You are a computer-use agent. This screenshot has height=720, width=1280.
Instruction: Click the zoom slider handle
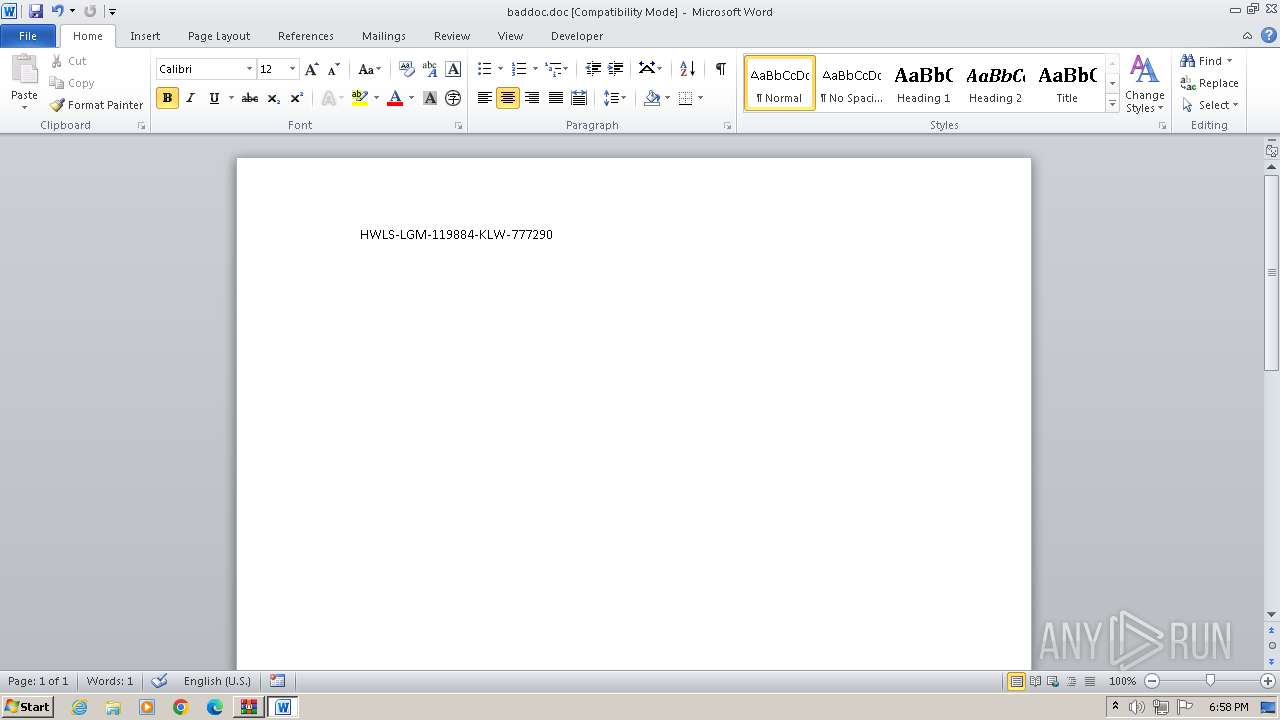(1210, 681)
